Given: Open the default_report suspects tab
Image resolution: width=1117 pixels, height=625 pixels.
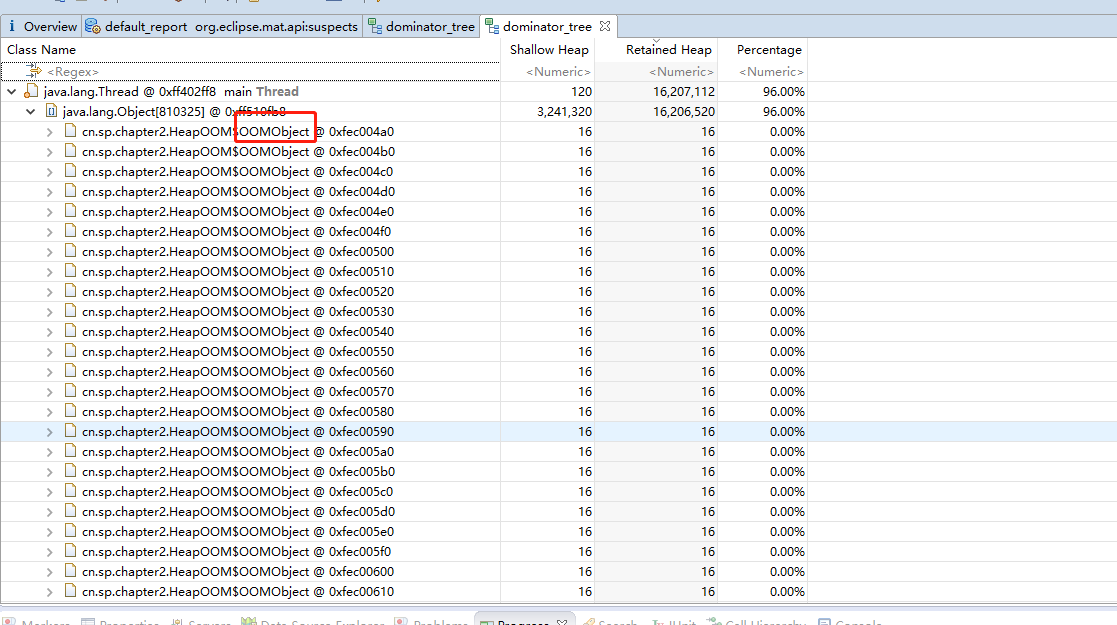Looking at the screenshot, I should click(x=222, y=26).
